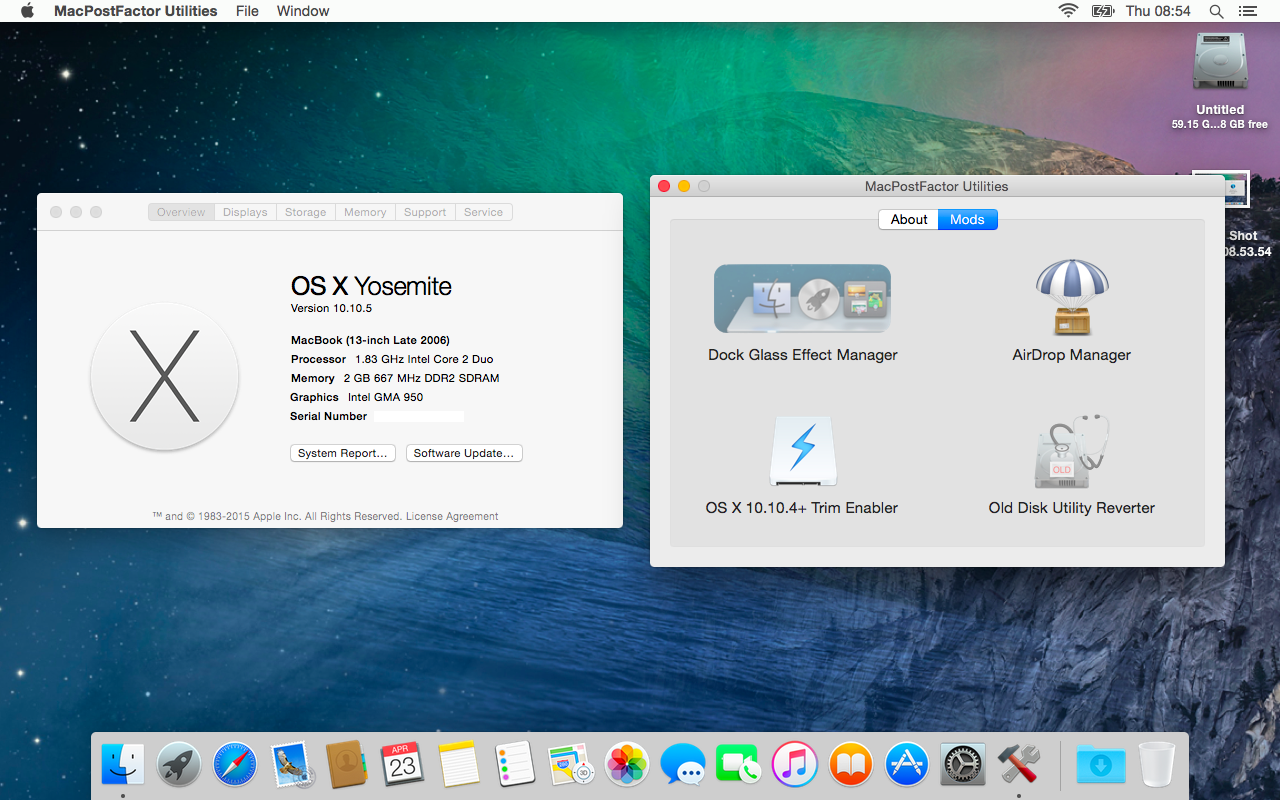Screen dimensions: 1280x800
Task: Open the OS X 10.10.4+ Trim Enabler icon
Action: pyautogui.click(x=802, y=451)
